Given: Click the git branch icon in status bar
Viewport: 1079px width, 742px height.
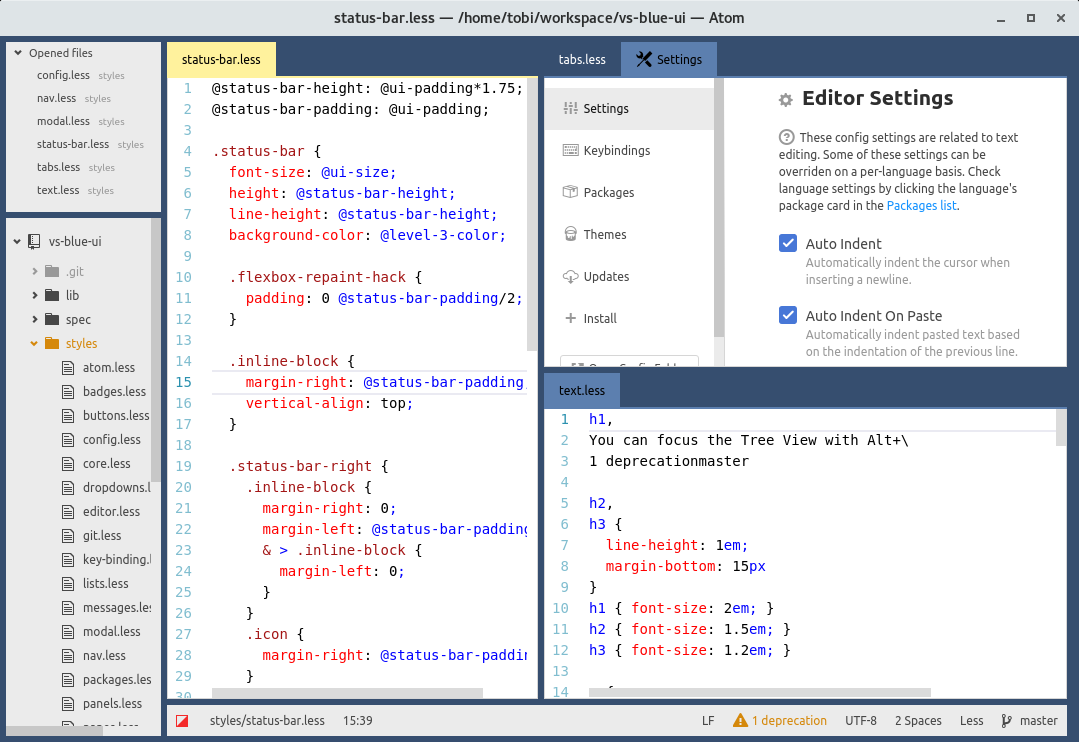Looking at the screenshot, I should pos(1007,721).
